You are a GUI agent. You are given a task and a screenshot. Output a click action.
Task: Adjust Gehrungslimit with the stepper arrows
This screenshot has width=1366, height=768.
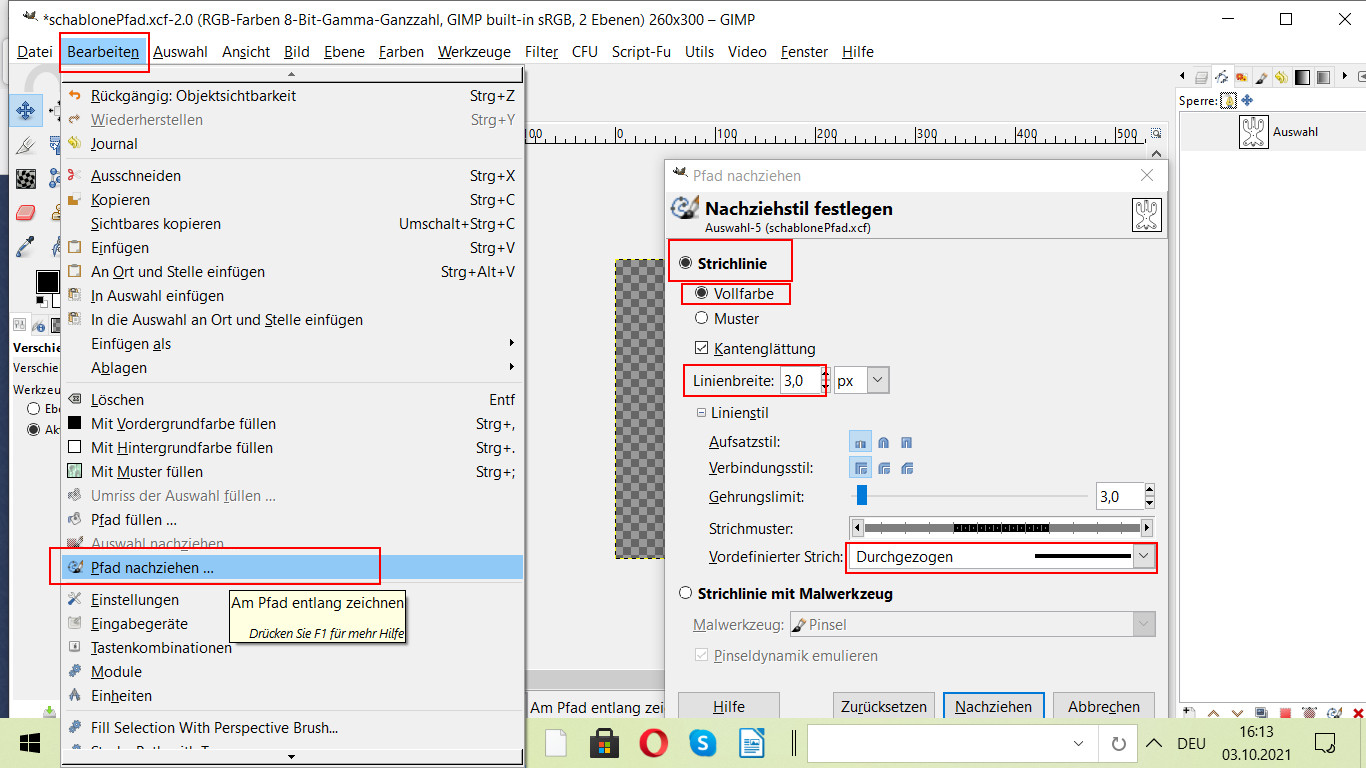[x=1149, y=496]
